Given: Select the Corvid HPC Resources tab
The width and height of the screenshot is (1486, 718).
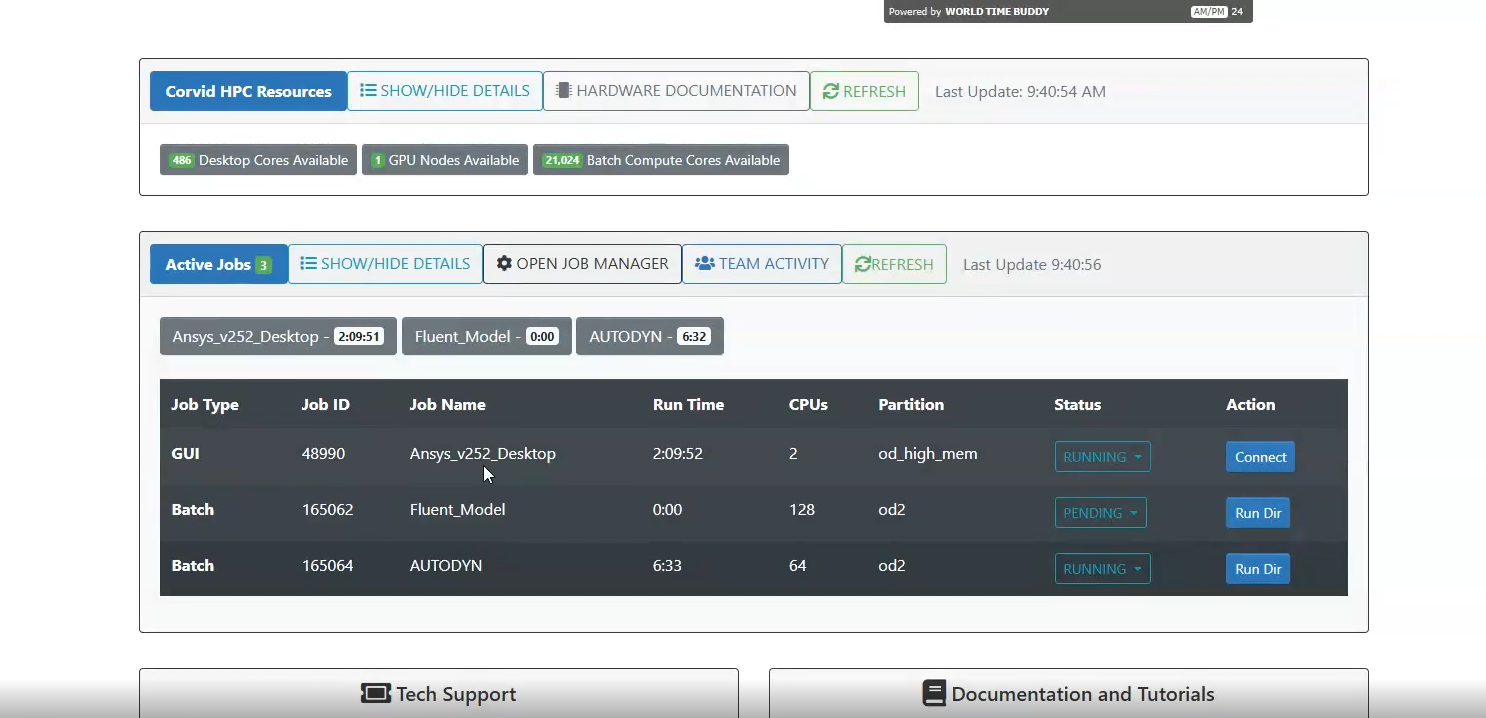Looking at the screenshot, I should [248, 91].
